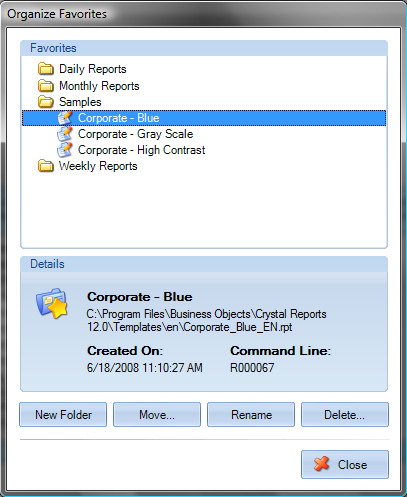The image size is (407, 497).
Task: Select the Daily Reports folder
Action: click(x=93, y=69)
